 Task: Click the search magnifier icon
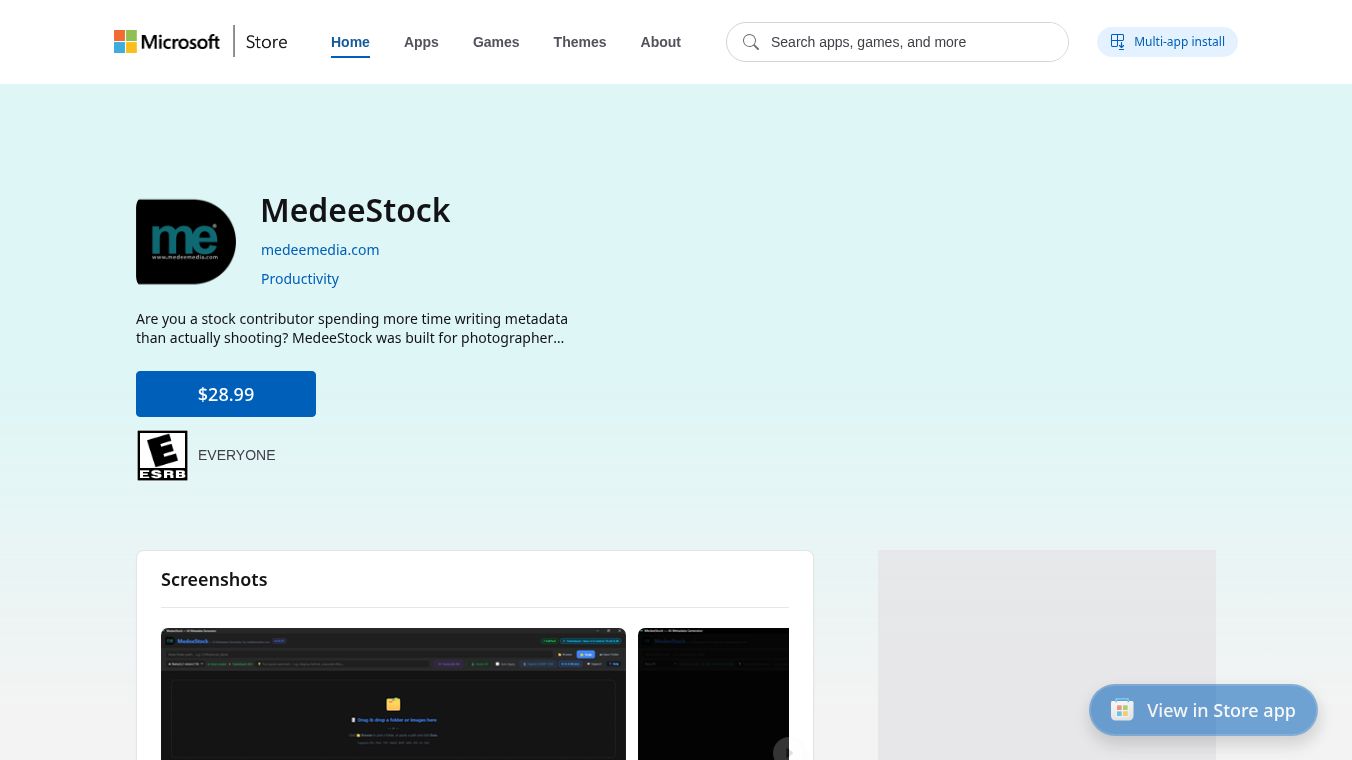coord(751,42)
